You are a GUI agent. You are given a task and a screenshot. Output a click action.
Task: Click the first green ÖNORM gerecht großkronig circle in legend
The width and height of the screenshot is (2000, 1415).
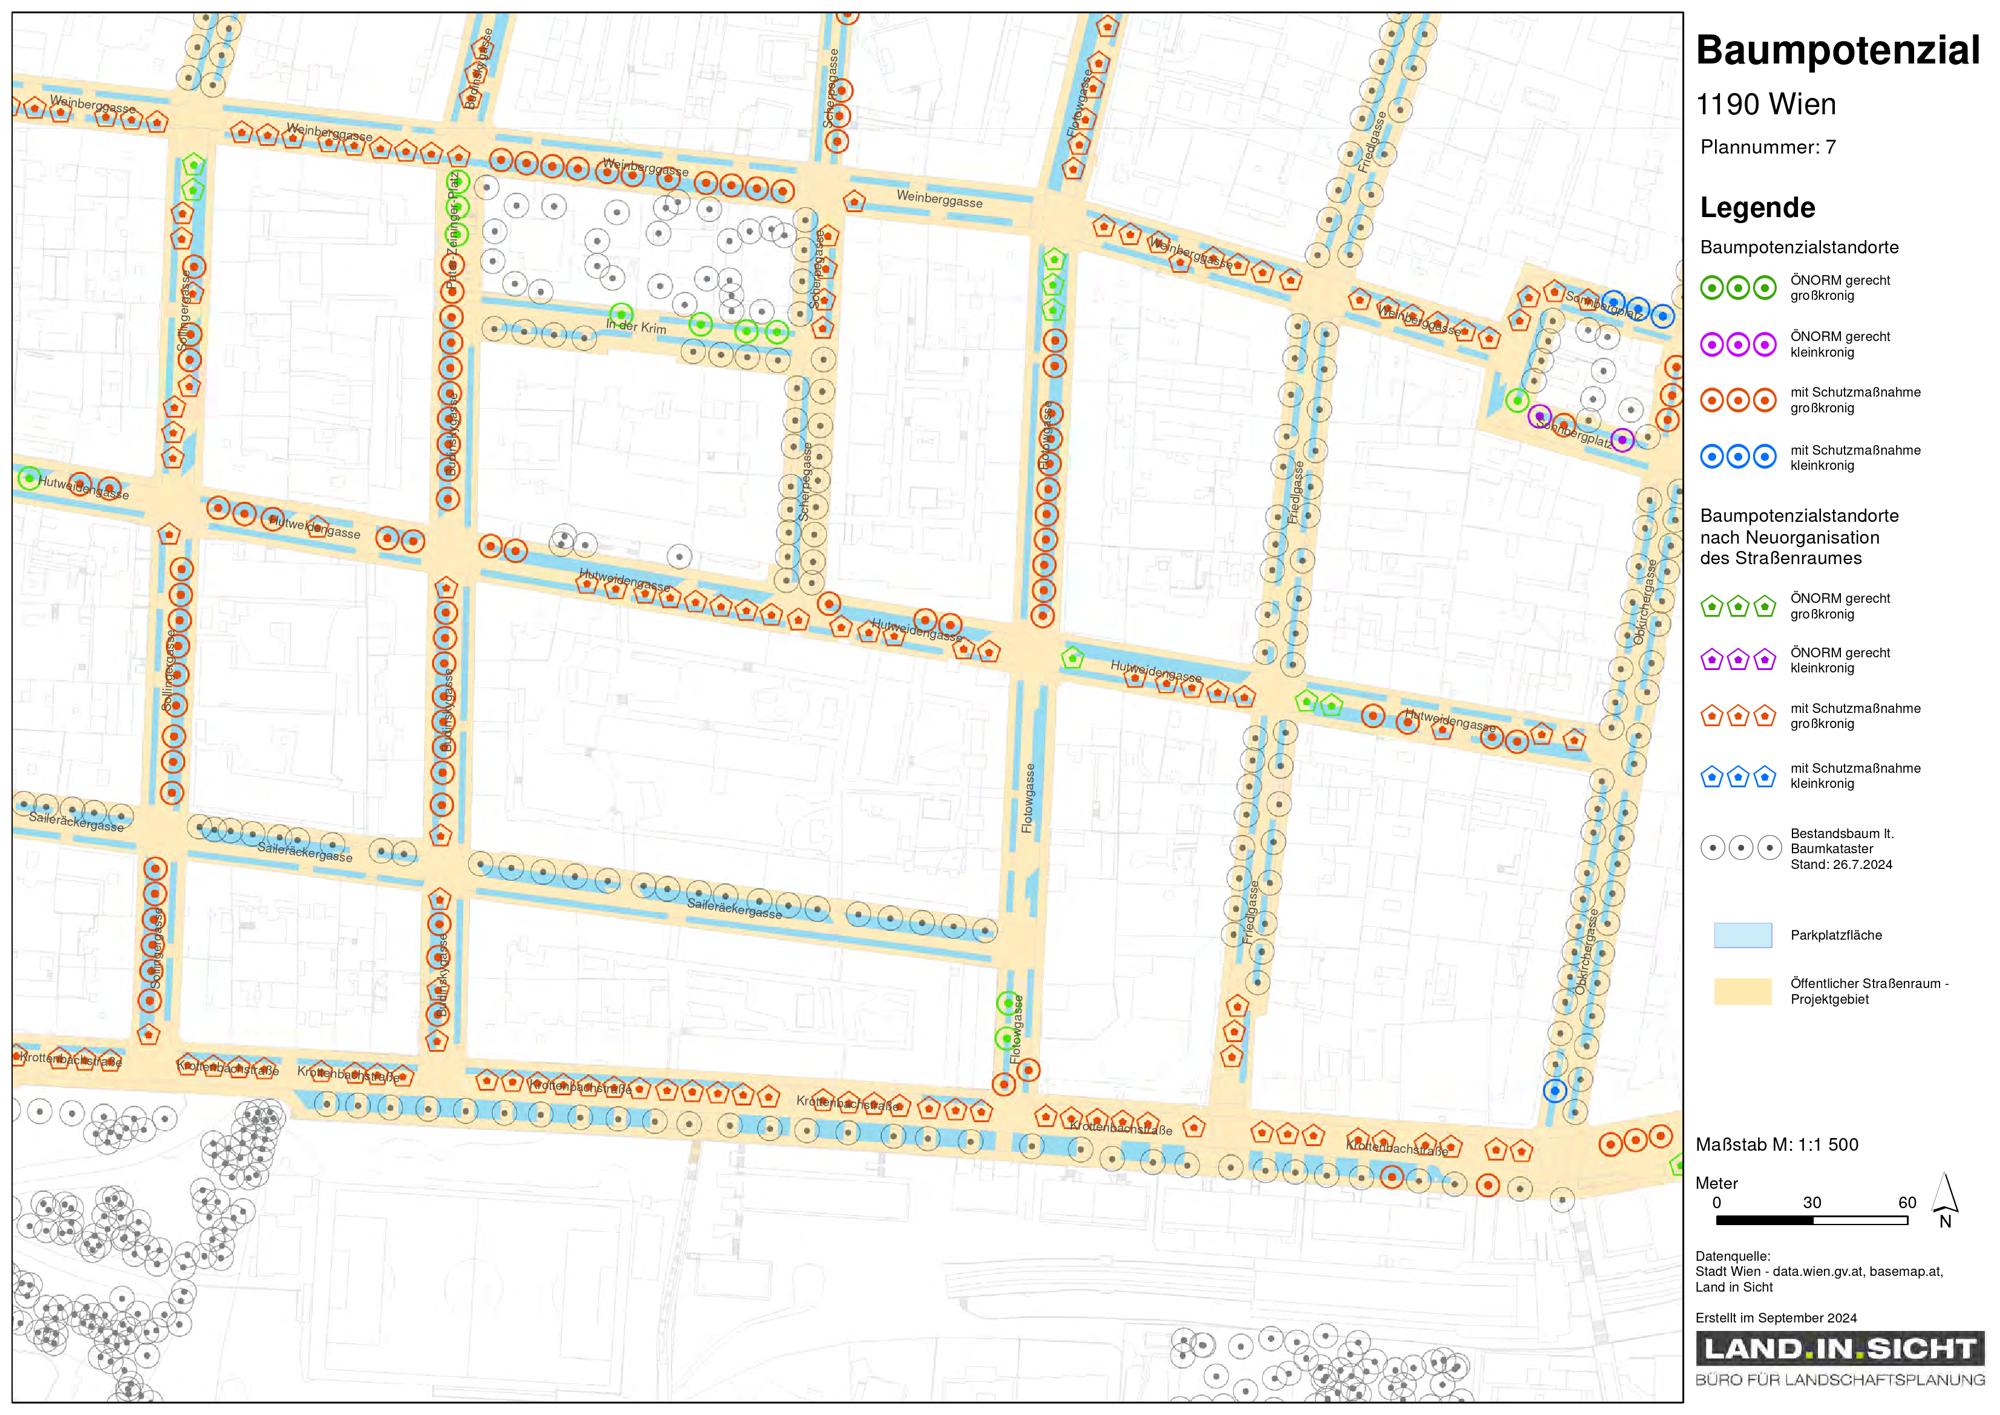pos(1712,288)
